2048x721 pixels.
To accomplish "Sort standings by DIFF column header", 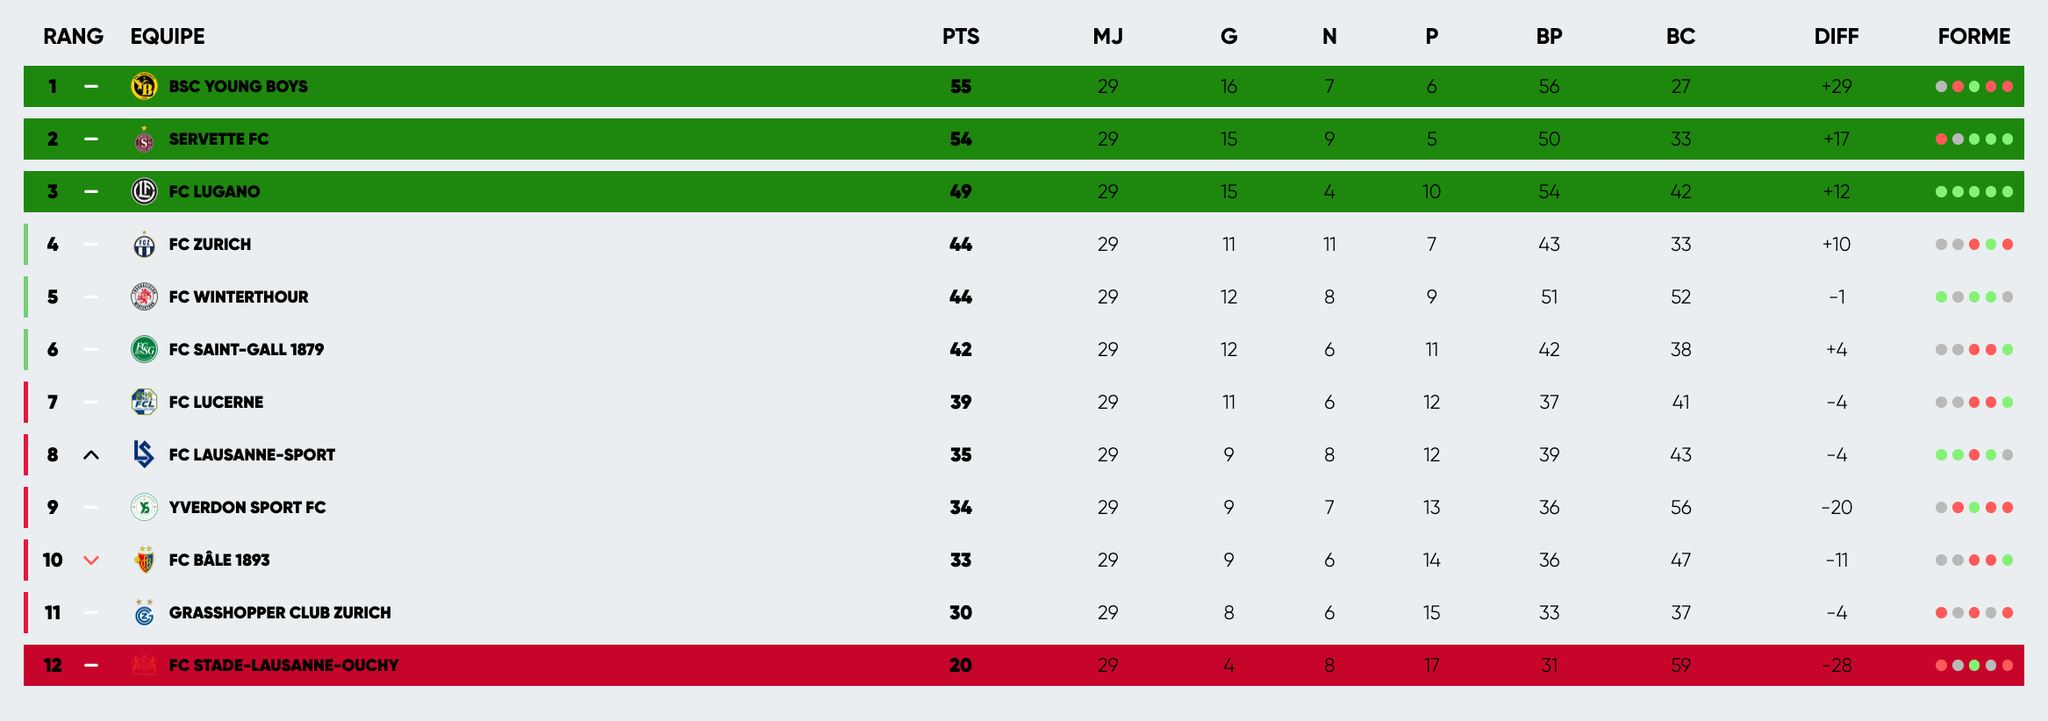I will point(1836,37).
